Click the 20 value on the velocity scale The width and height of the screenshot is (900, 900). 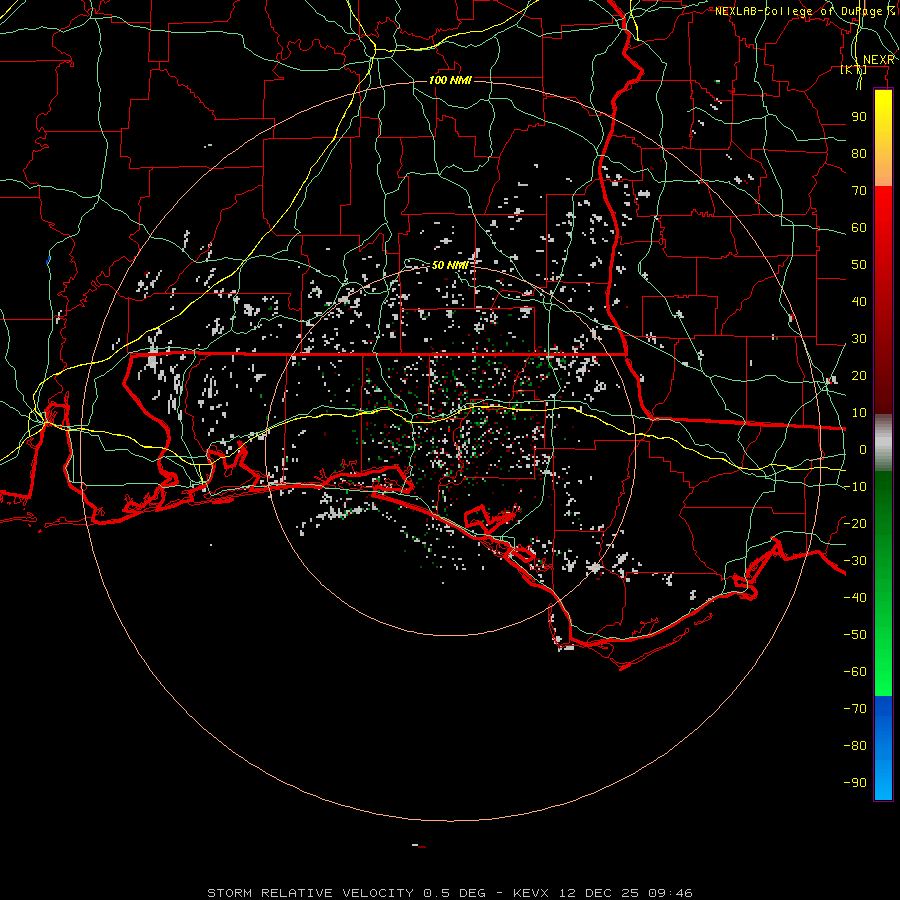click(859, 376)
